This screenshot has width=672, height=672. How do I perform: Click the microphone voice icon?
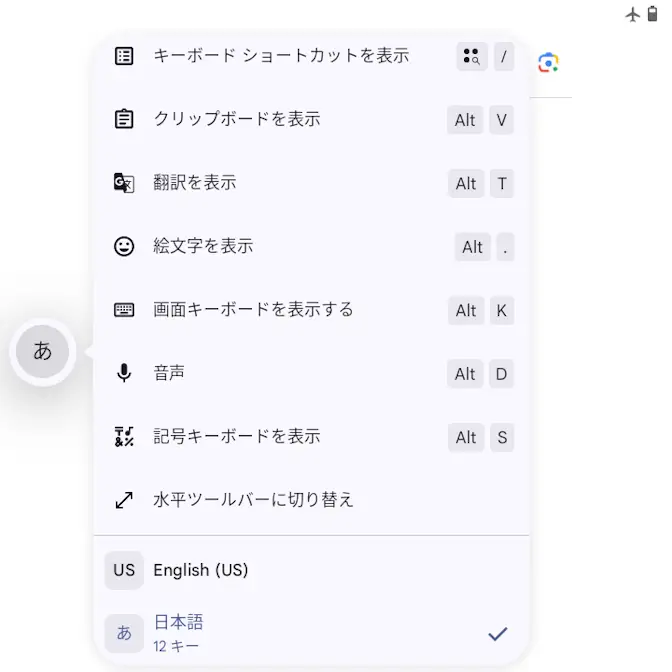(124, 374)
